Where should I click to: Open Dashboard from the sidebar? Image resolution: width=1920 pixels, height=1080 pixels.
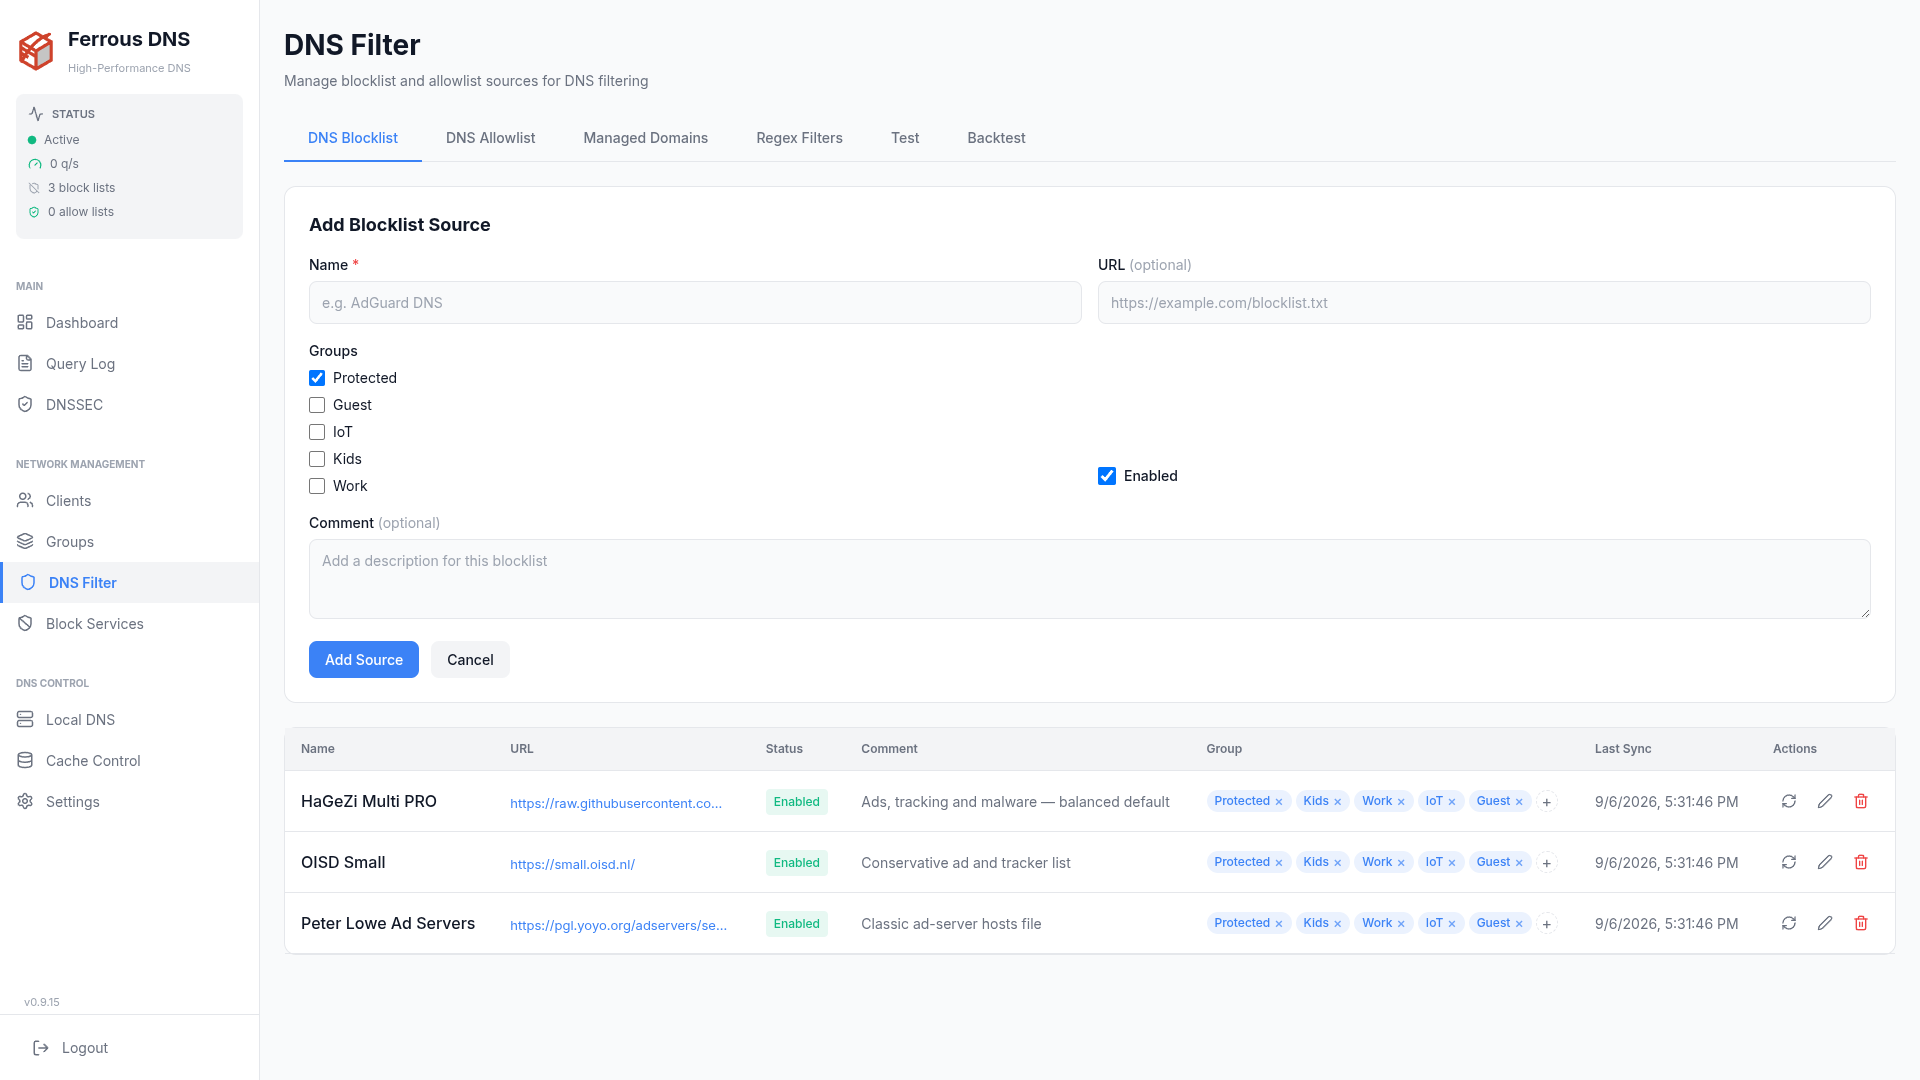pos(129,323)
